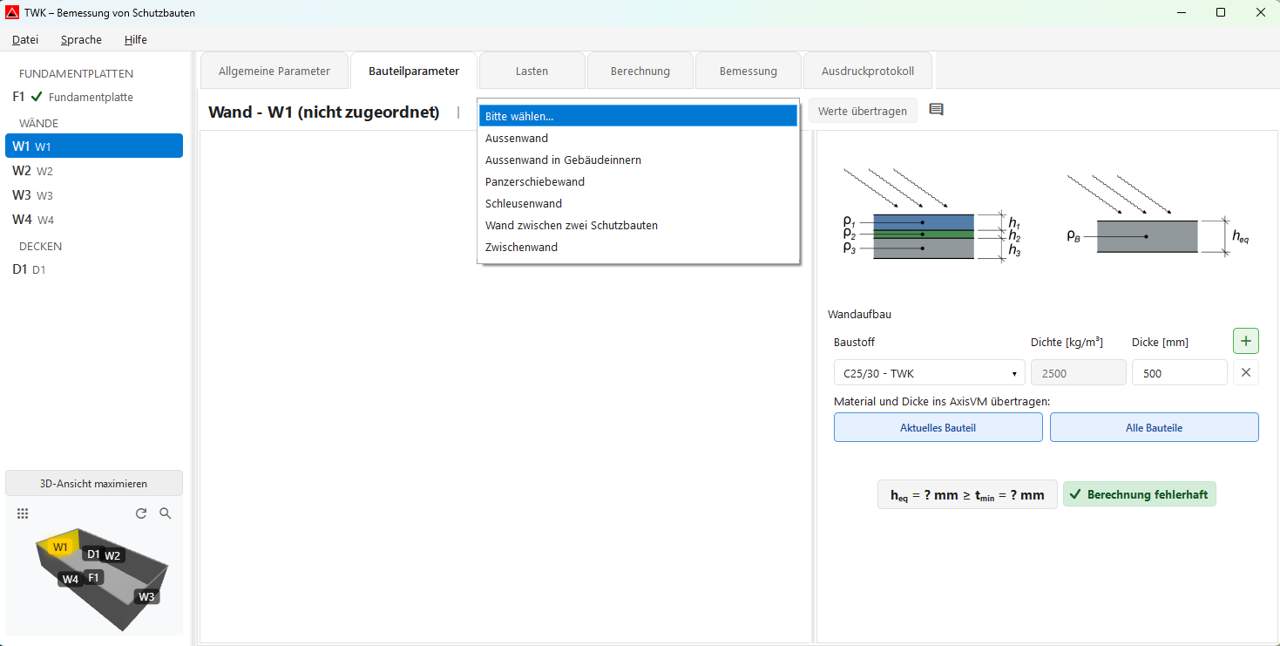This screenshot has height=646, width=1280.
Task: Remove the C25/30 layer using the X icon
Action: click(x=1245, y=372)
